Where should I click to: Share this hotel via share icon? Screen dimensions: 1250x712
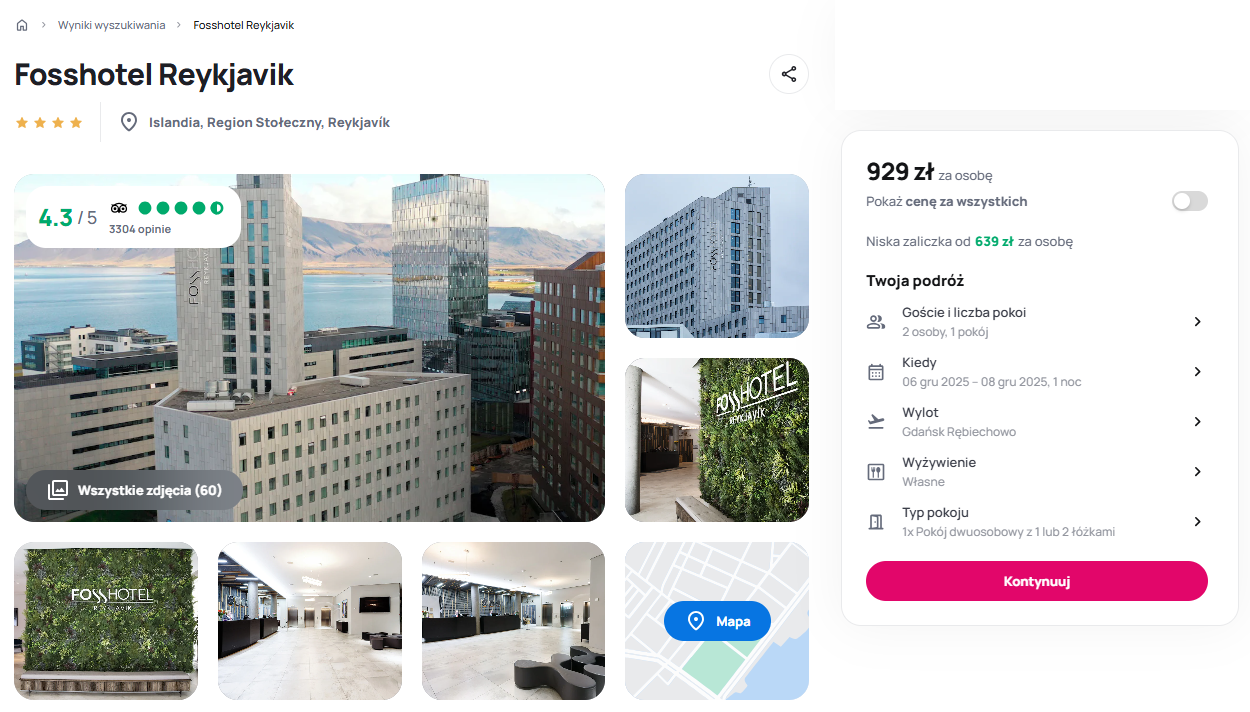789,74
